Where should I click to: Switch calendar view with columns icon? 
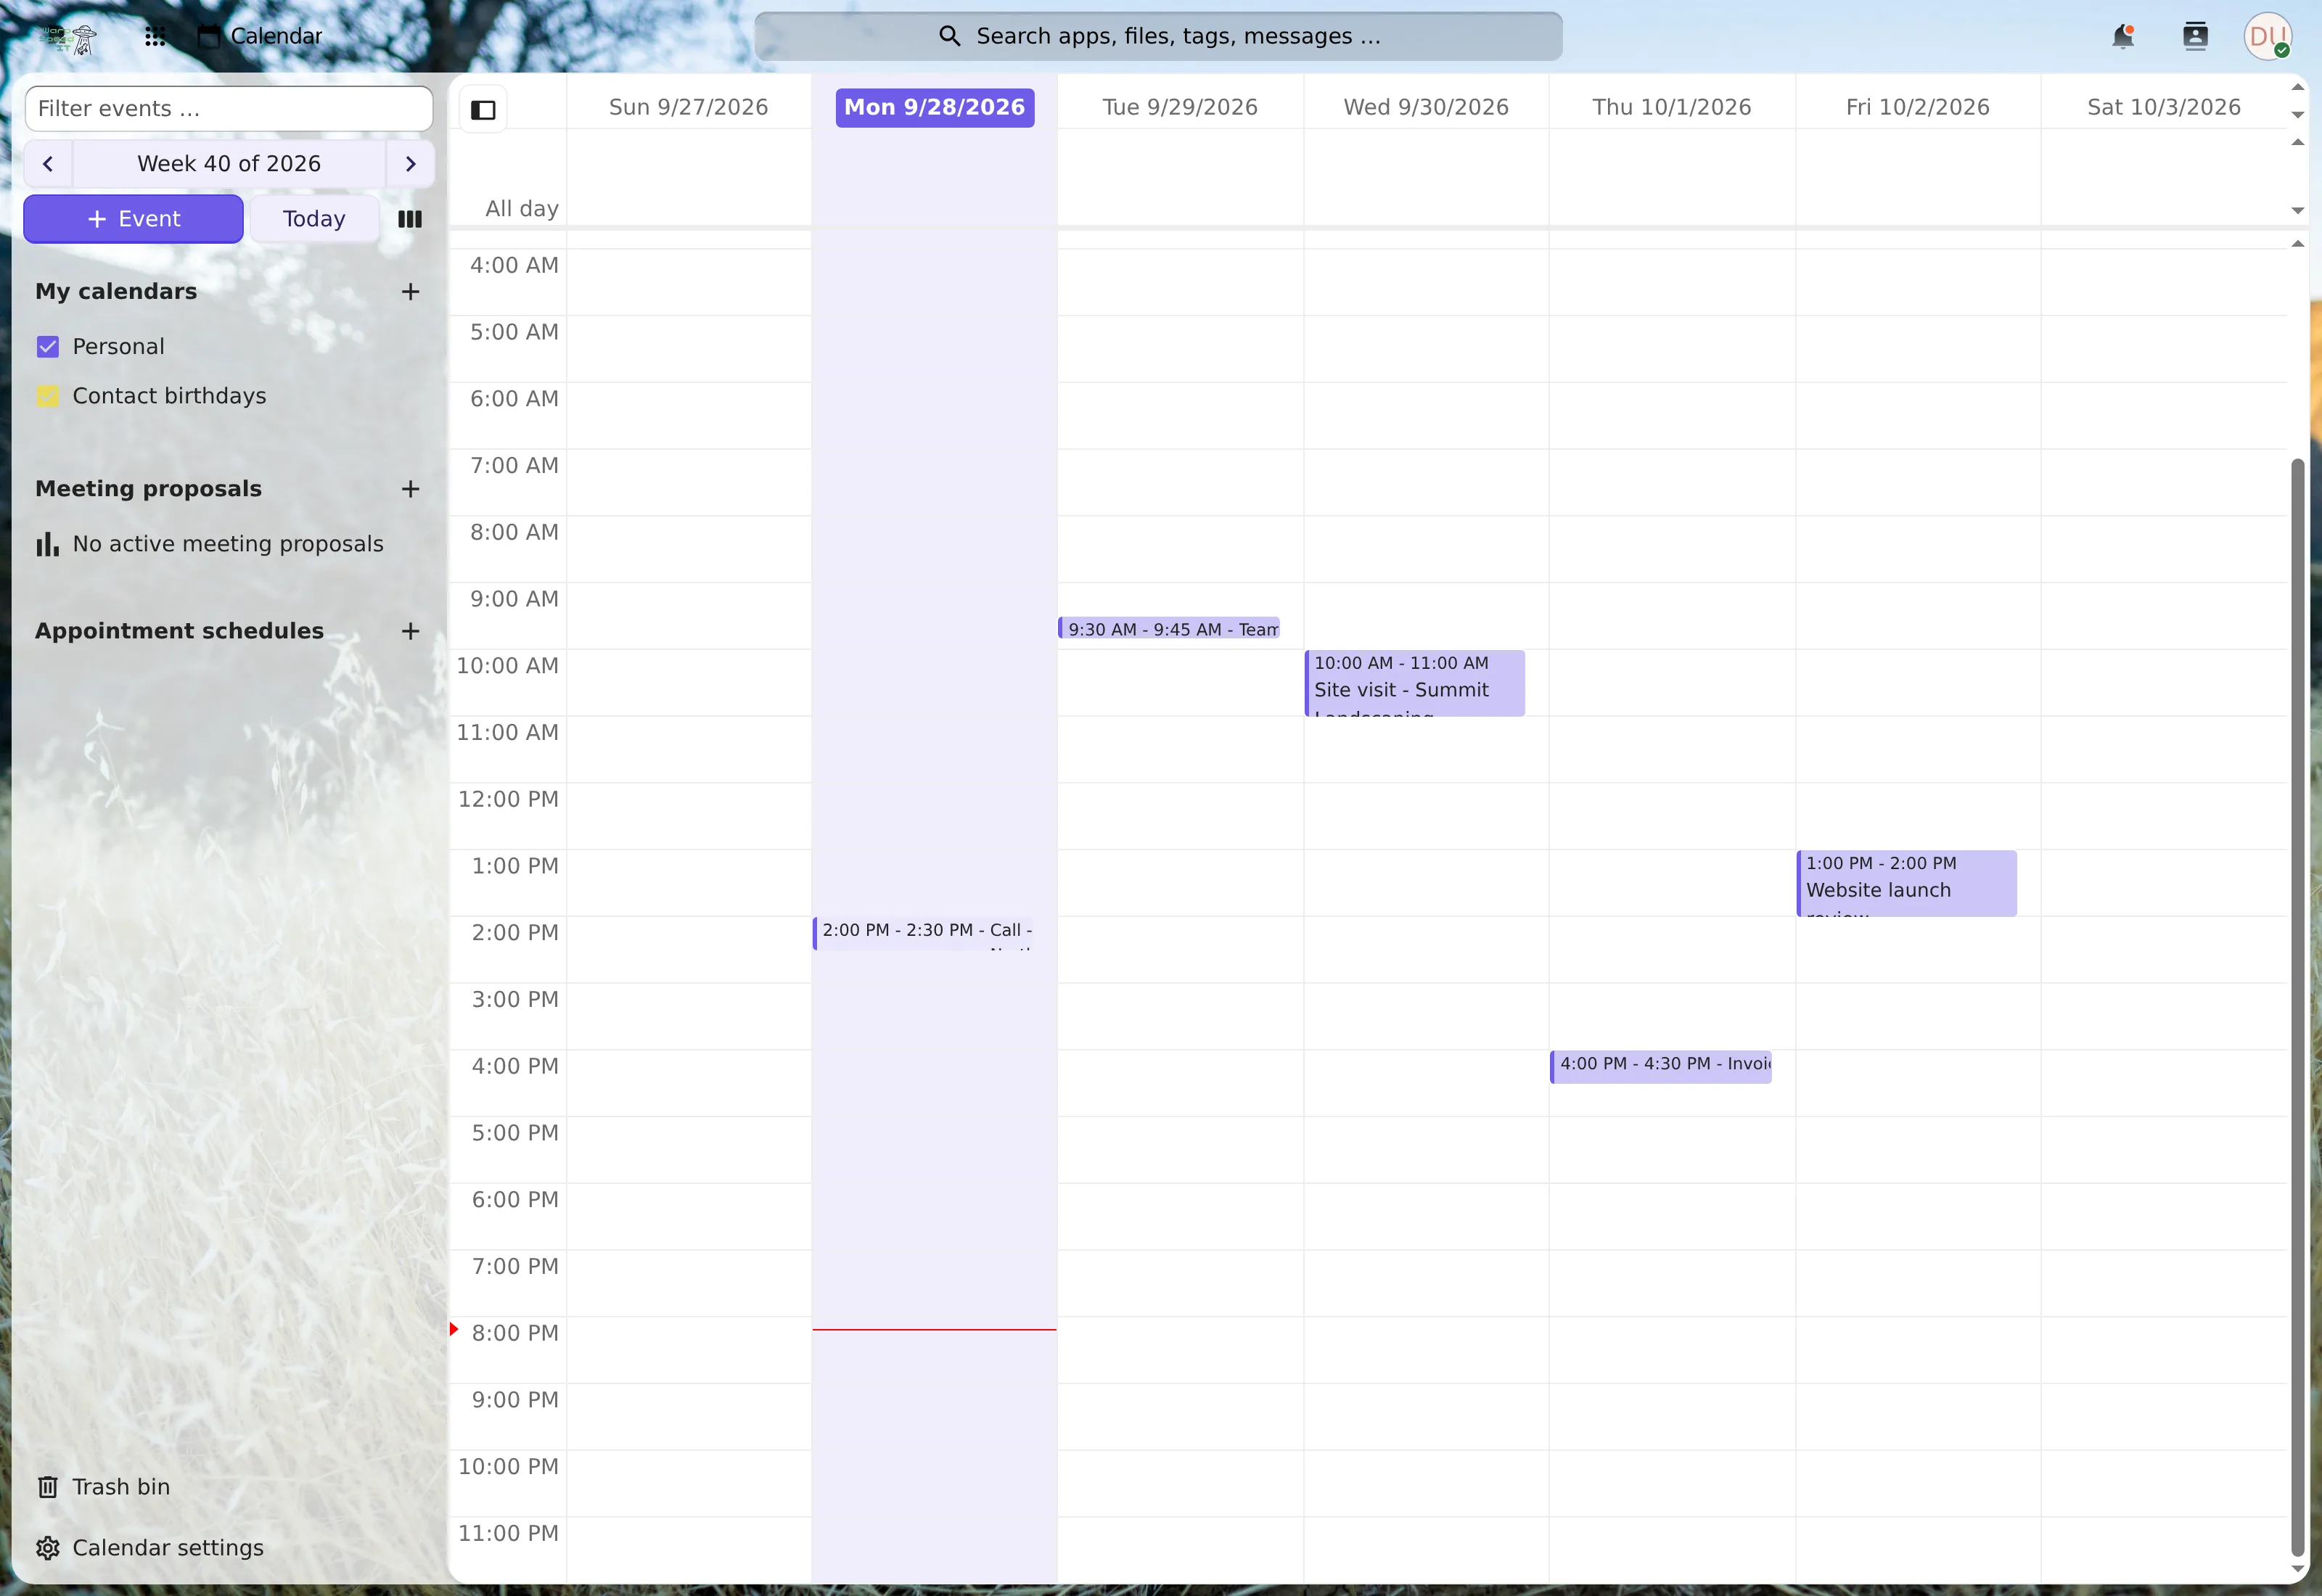(x=410, y=219)
